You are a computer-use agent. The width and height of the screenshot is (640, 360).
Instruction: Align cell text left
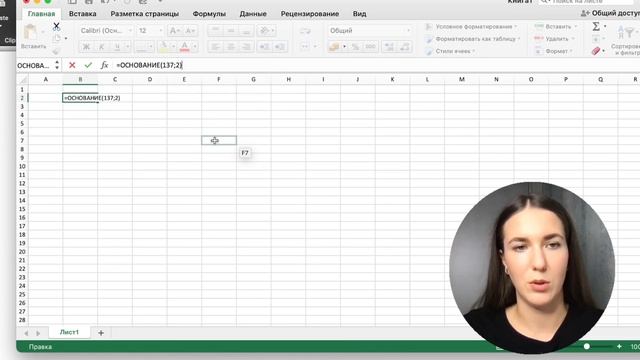click(x=216, y=47)
